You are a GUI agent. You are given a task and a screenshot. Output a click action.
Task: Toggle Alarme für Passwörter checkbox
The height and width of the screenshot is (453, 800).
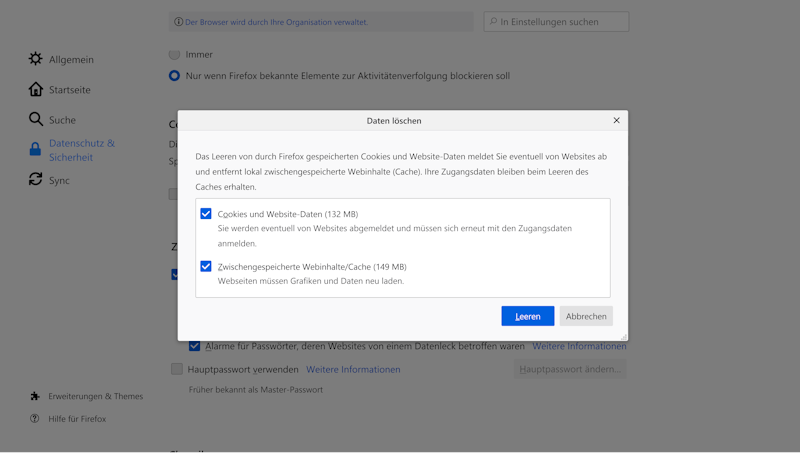click(194, 346)
